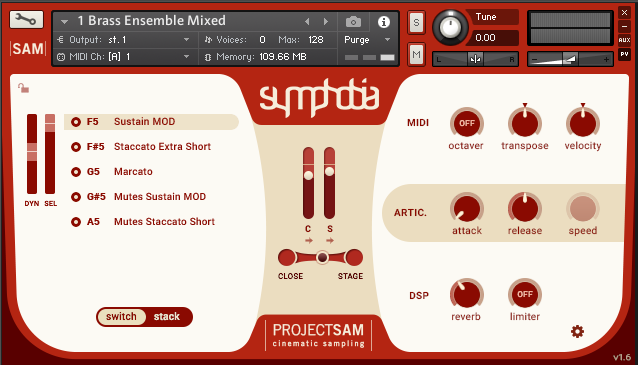Click the transpose knob
Screen dimensions: 638x365
click(525, 122)
